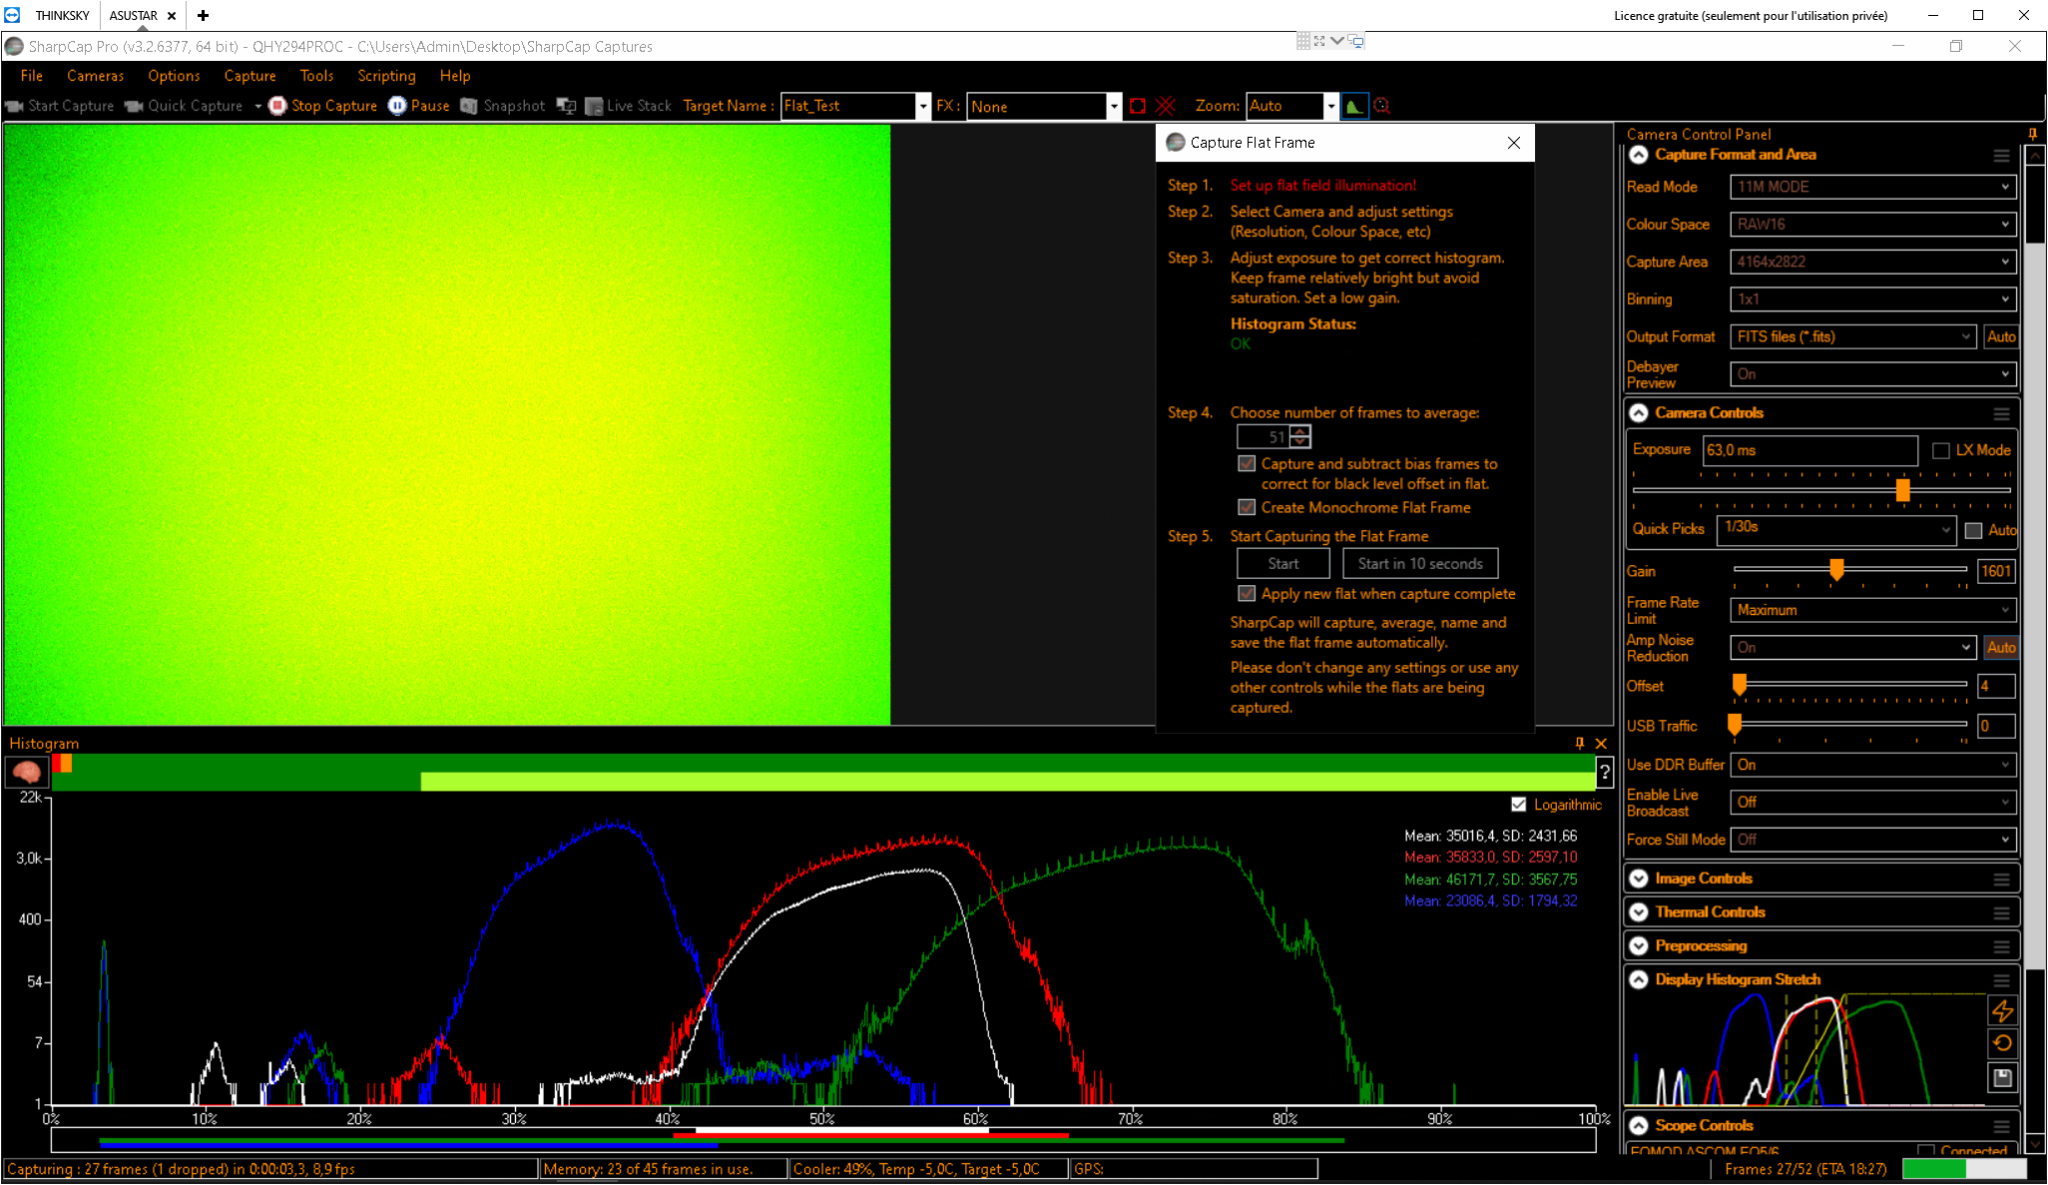Collapse the Camera Controls section

click(1638, 413)
